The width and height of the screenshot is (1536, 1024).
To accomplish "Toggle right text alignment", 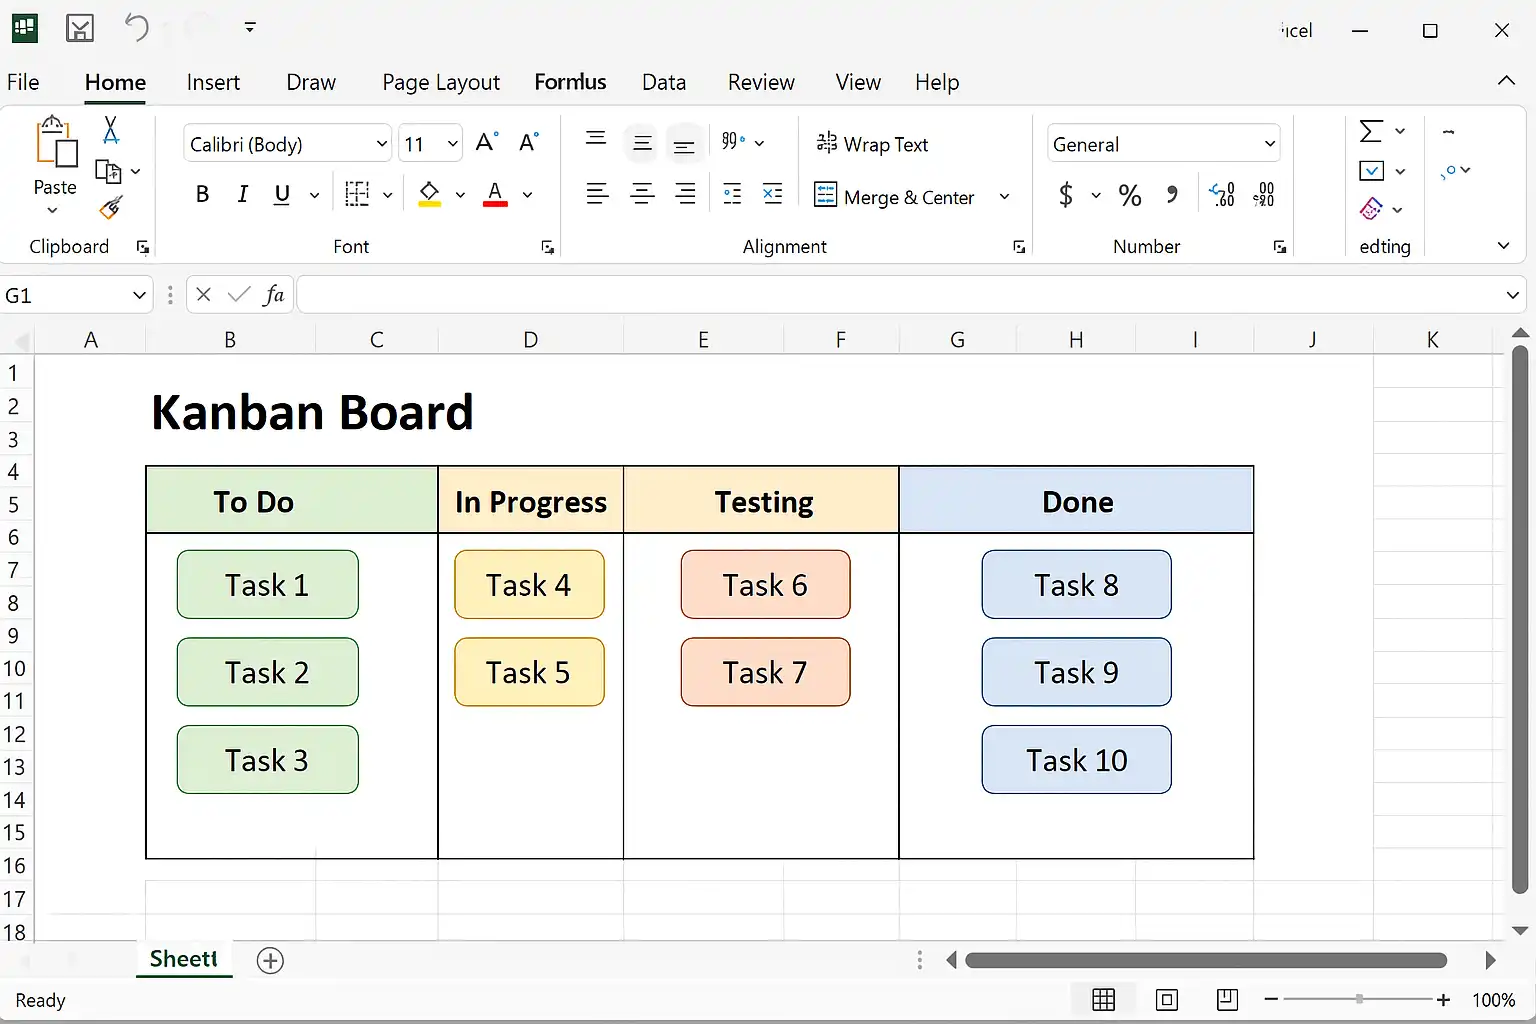I will [x=685, y=194].
